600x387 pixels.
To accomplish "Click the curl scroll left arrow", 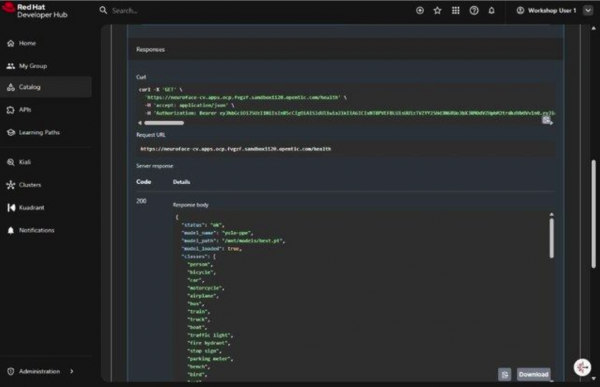I will pyautogui.click(x=140, y=123).
